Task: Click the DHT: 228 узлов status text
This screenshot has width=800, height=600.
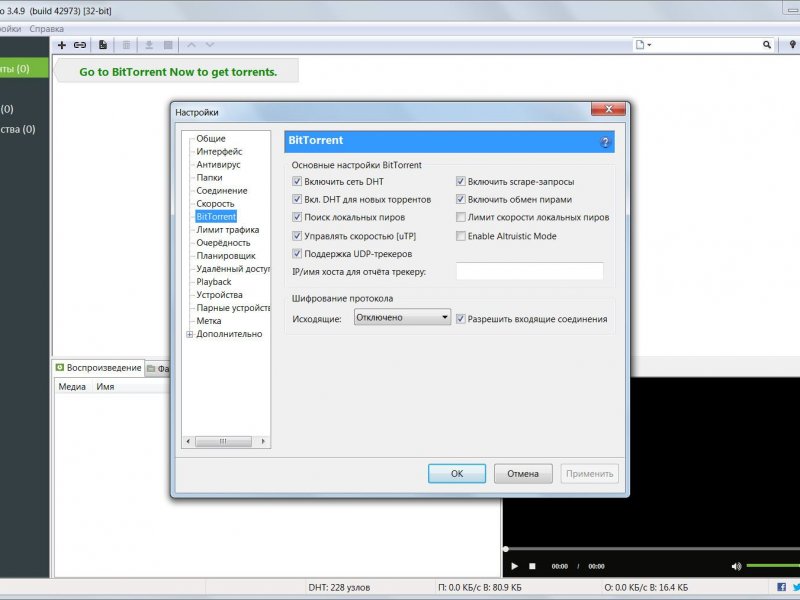Action: (x=339, y=588)
